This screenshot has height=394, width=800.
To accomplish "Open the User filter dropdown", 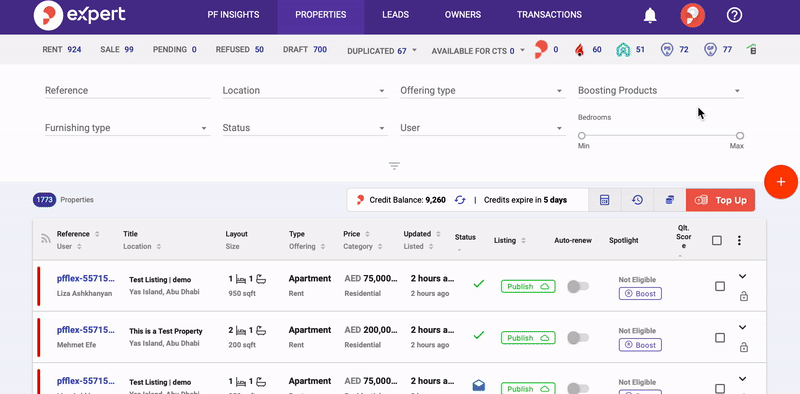I will pyautogui.click(x=483, y=128).
